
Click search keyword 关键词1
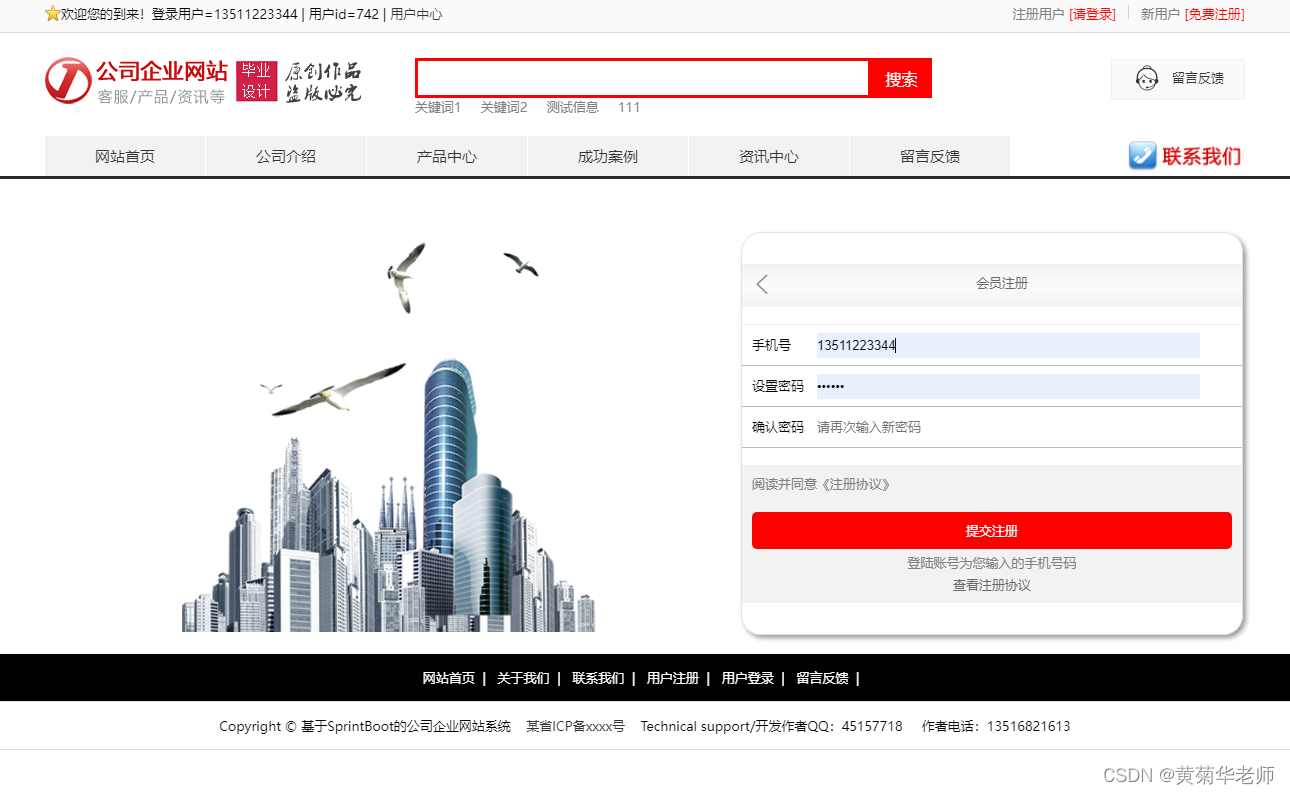click(x=438, y=107)
